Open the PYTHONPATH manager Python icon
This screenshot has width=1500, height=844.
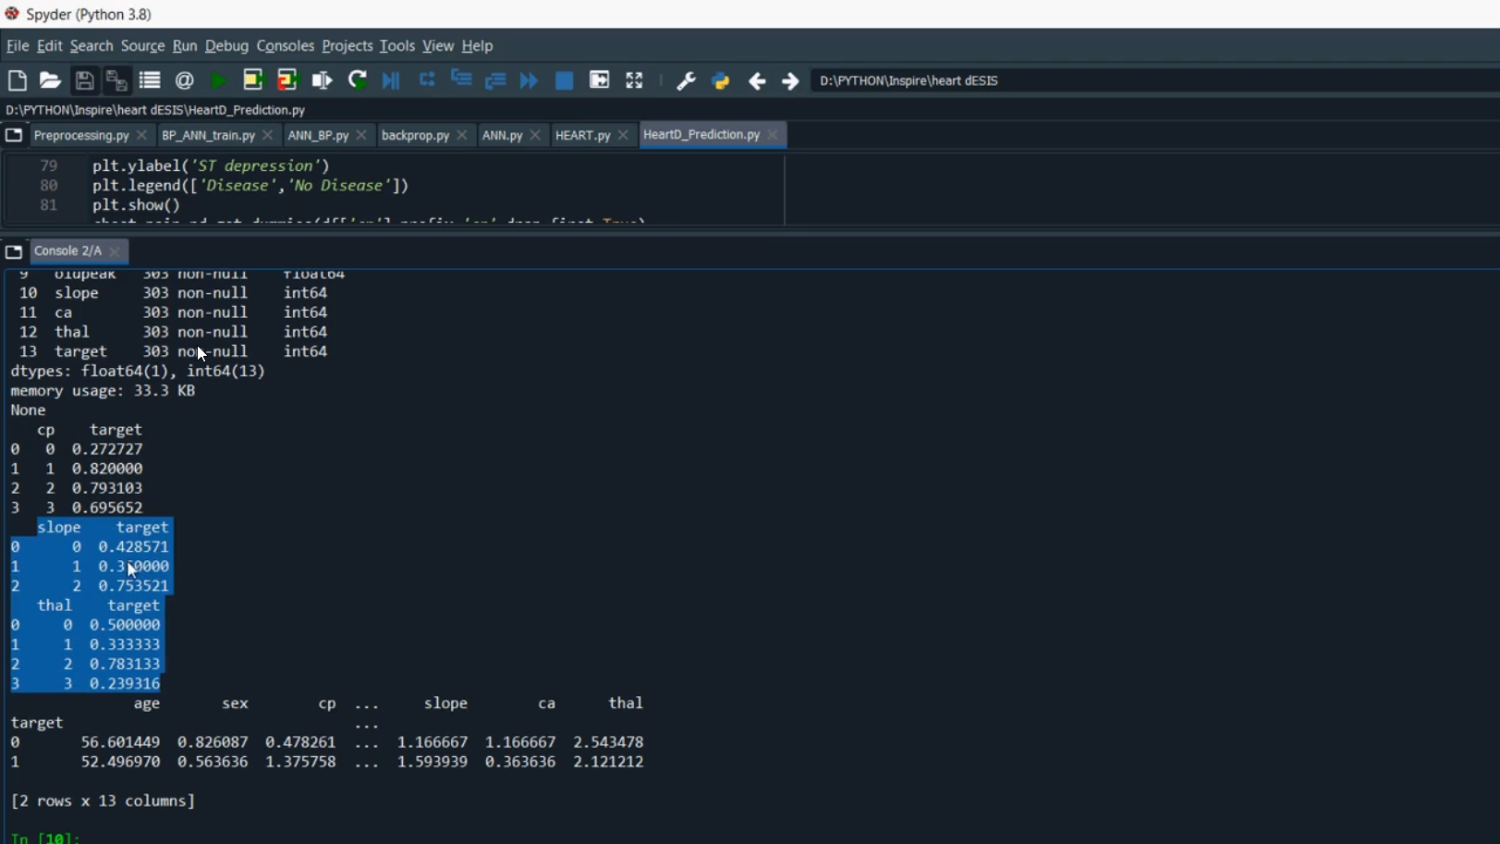(720, 81)
